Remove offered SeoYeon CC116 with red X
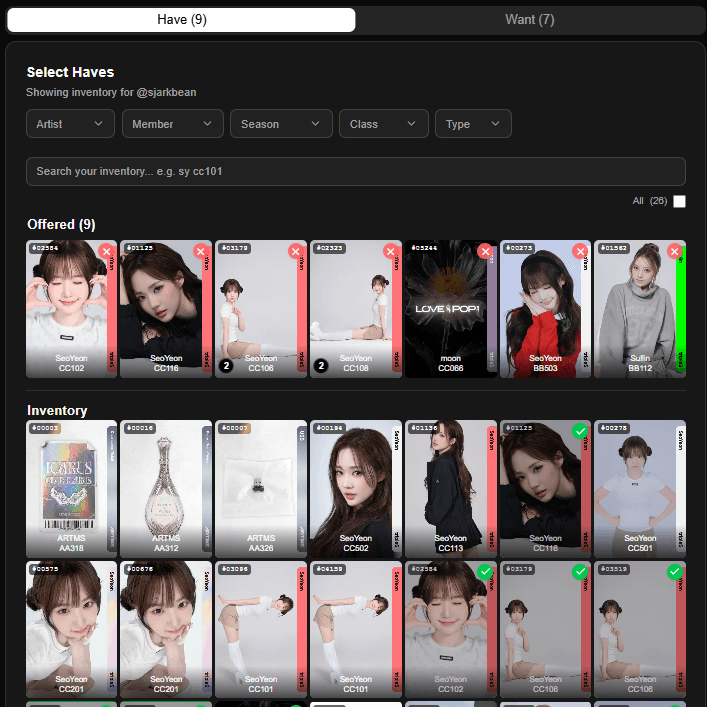707x707 pixels. tap(201, 251)
